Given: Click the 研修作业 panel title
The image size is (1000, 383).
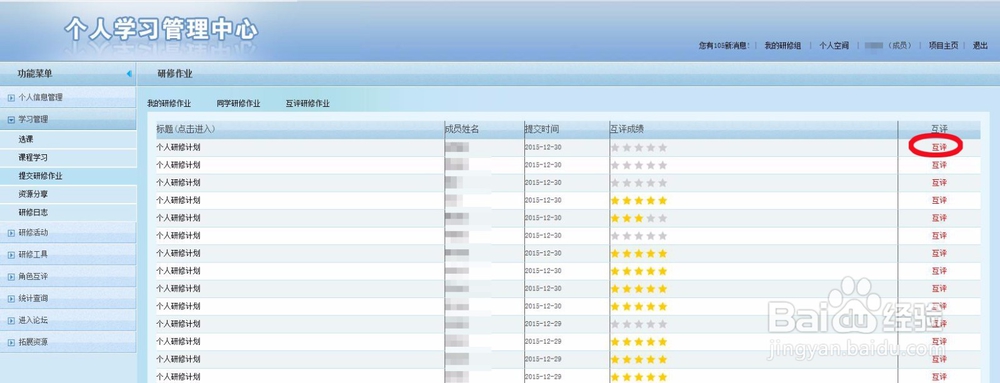Looking at the screenshot, I should (175, 74).
